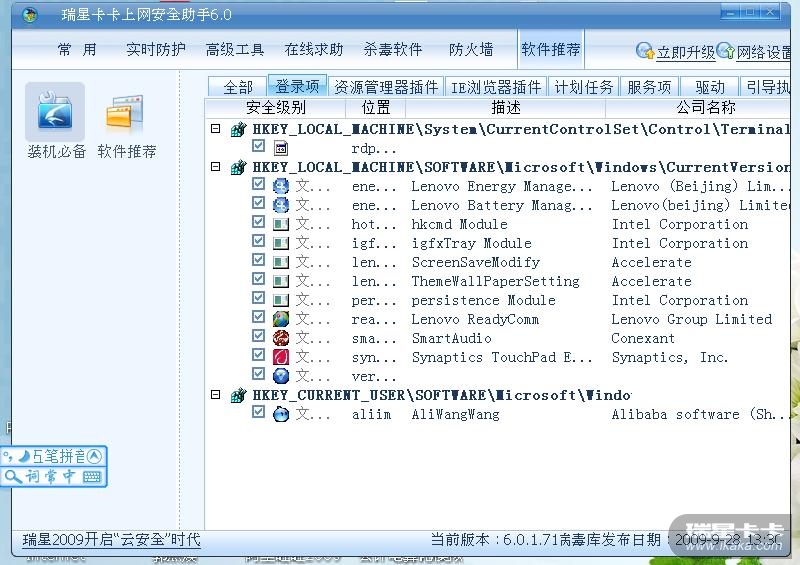Click 瑞星2009开启"云安全"时代 link

[111, 539]
